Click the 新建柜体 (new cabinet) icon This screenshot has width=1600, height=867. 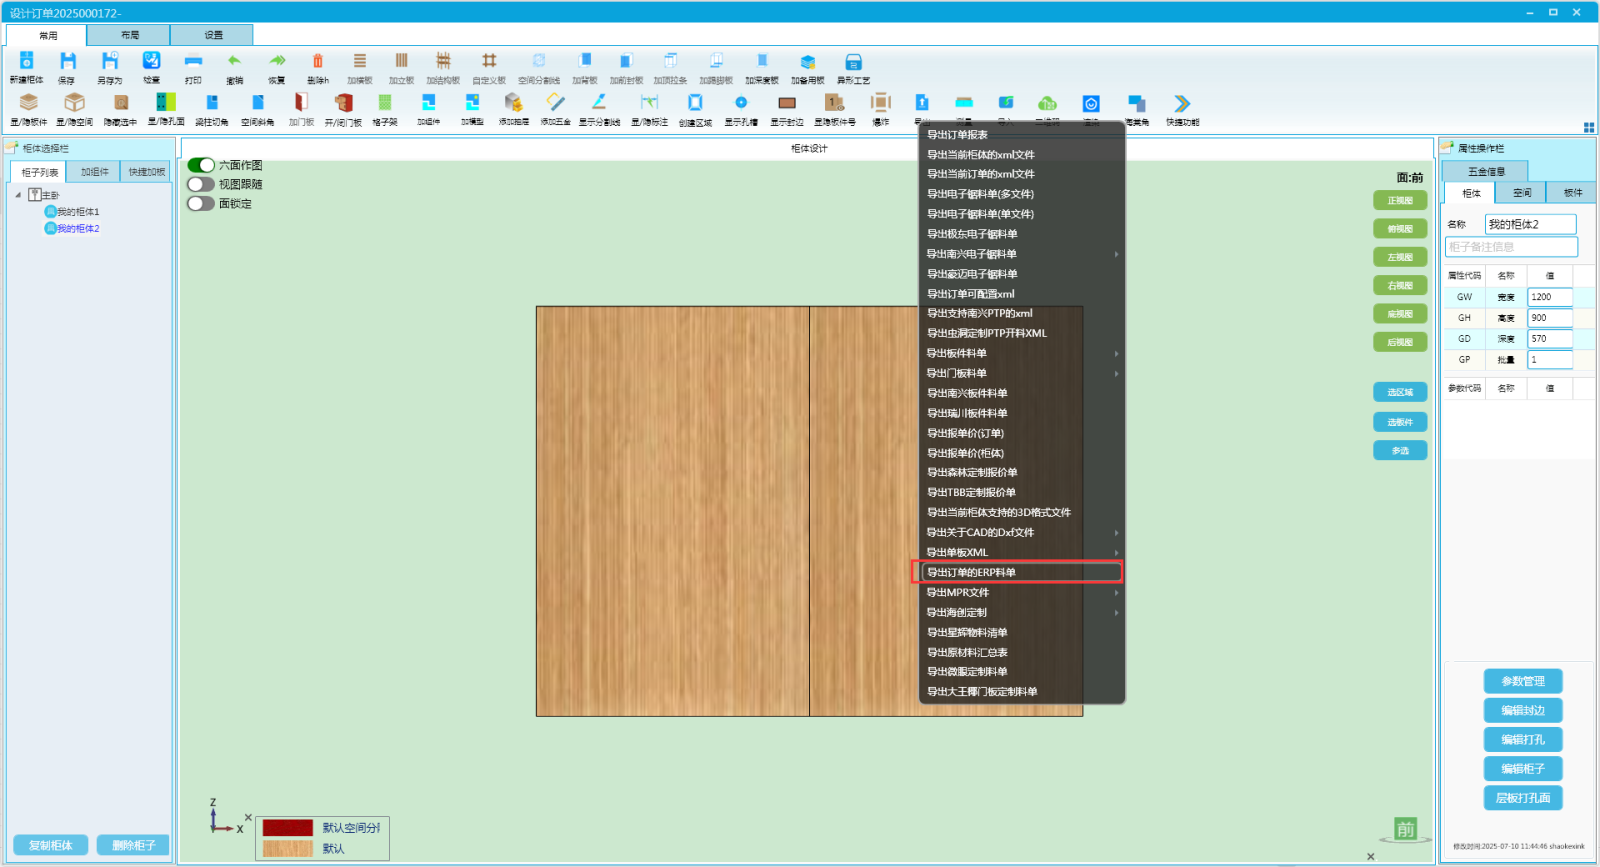click(27, 62)
